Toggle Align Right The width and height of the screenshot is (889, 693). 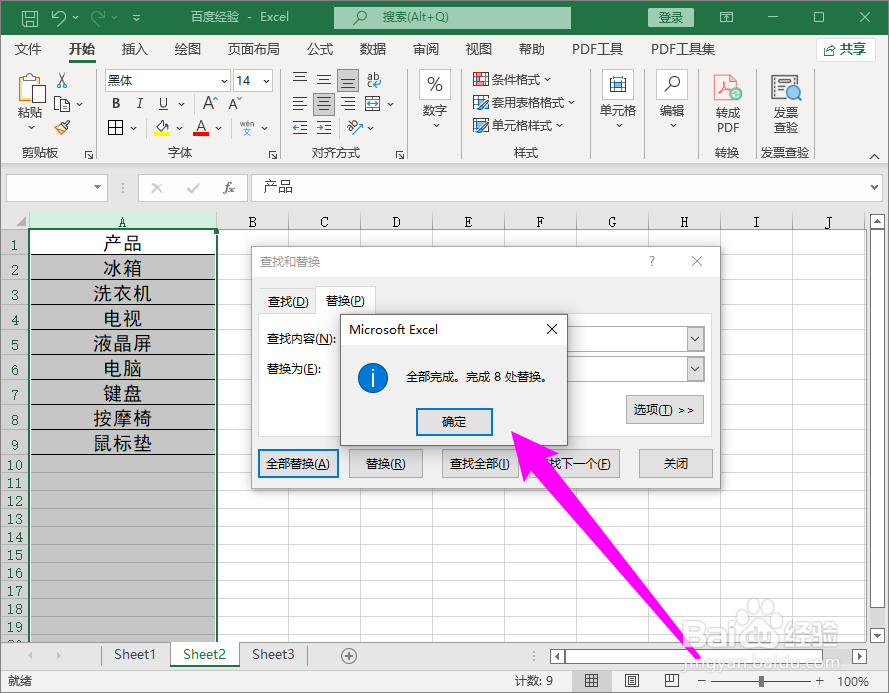point(348,104)
